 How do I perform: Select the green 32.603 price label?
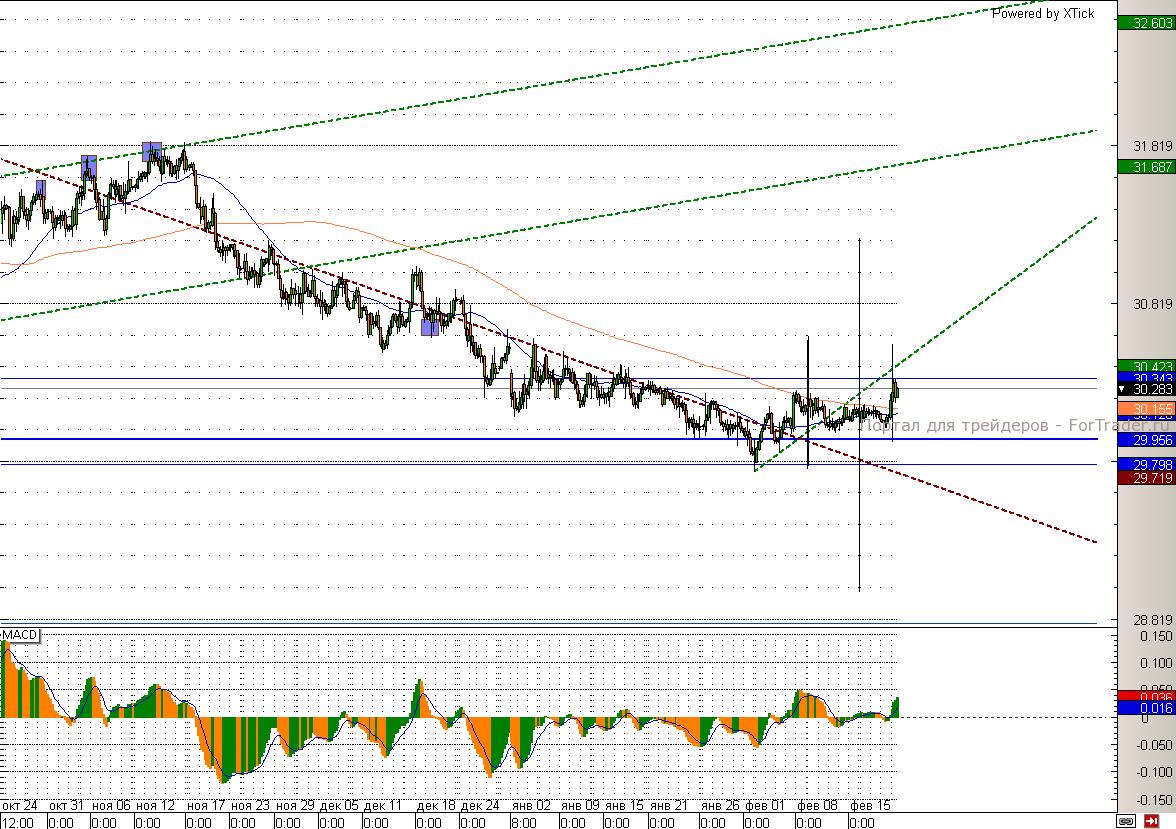1146,23
